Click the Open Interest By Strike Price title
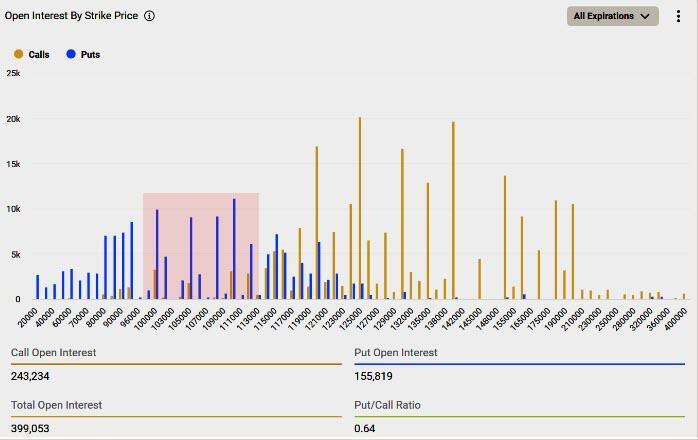Screen dimensions: 698x440 (71, 16)
